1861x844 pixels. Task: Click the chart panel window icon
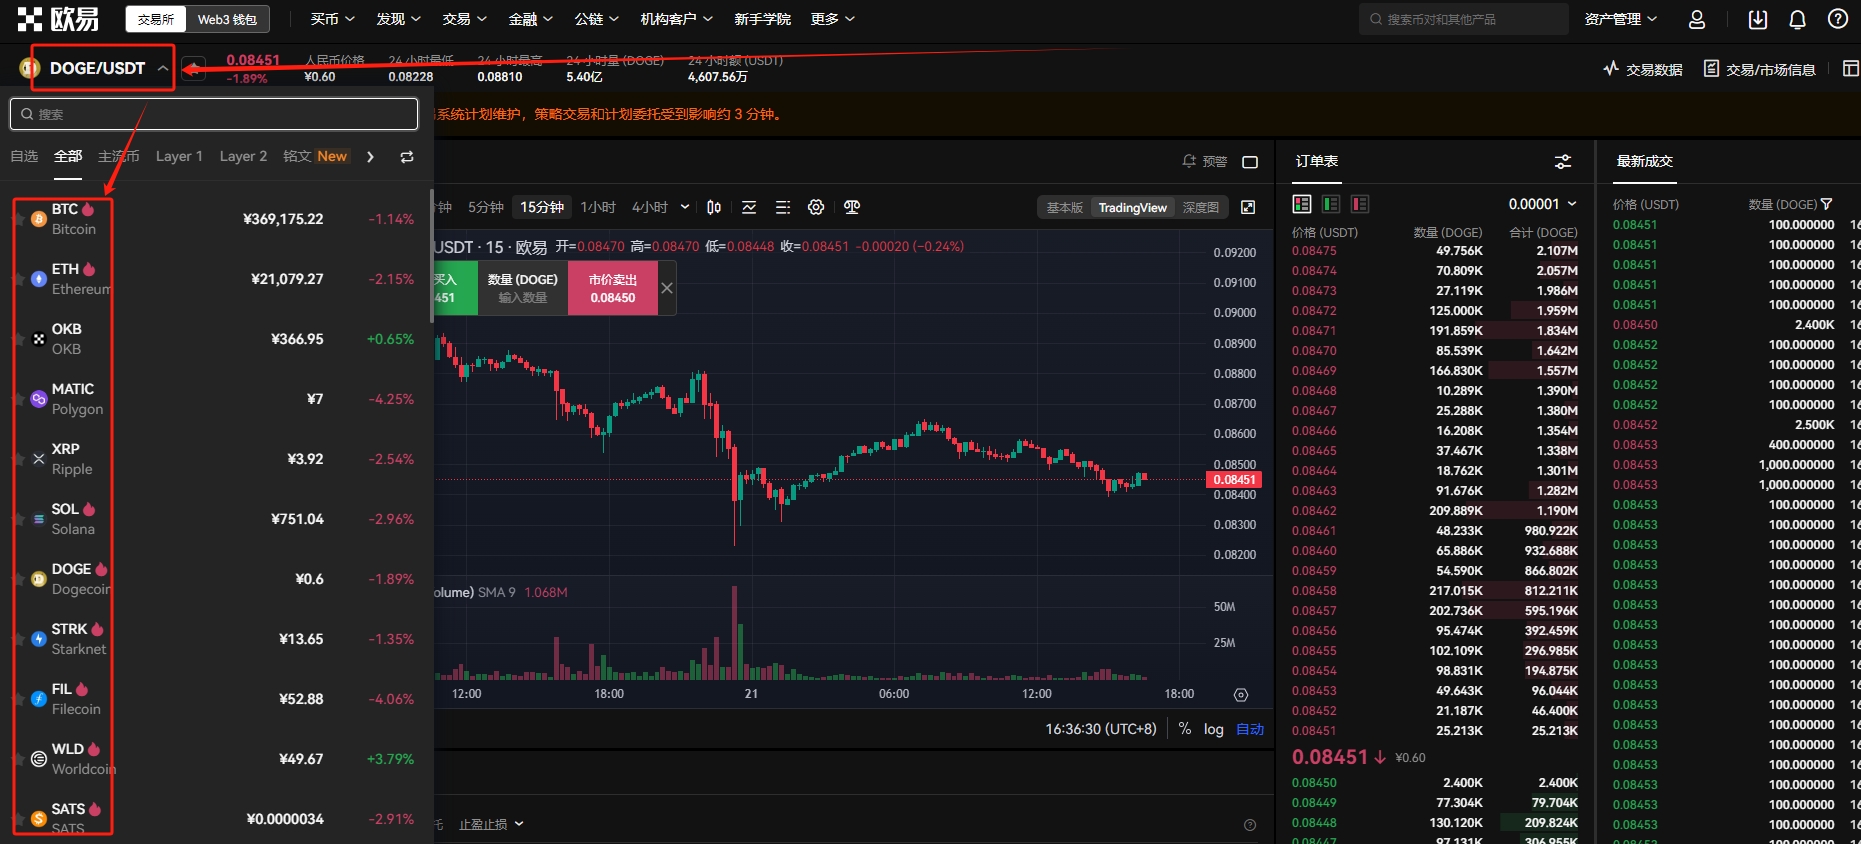(1250, 162)
